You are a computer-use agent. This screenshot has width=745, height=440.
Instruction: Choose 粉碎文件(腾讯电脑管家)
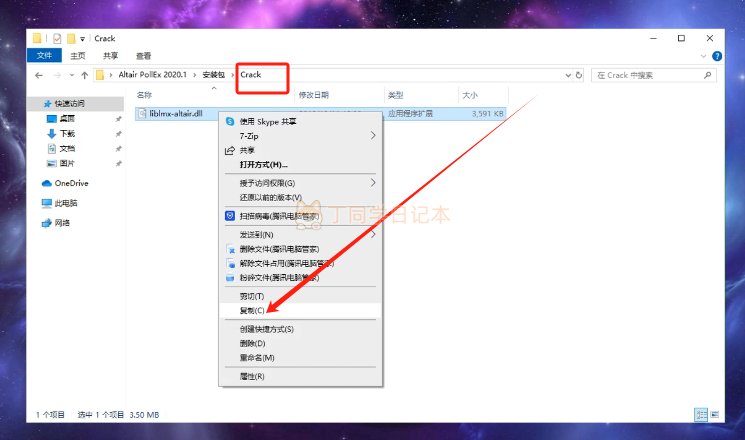point(301,277)
